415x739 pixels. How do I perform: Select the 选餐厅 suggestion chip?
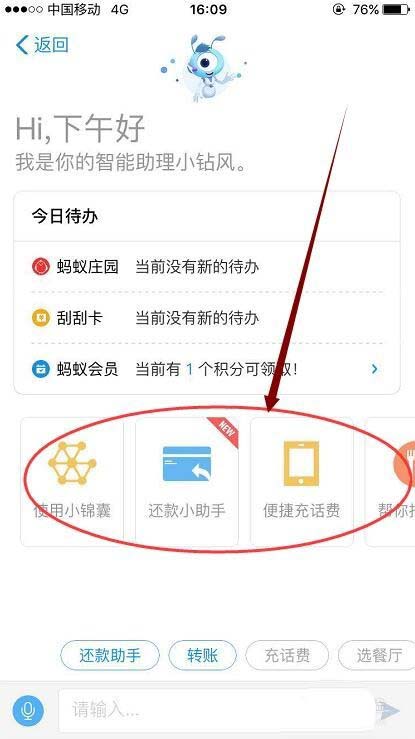pos(377,656)
